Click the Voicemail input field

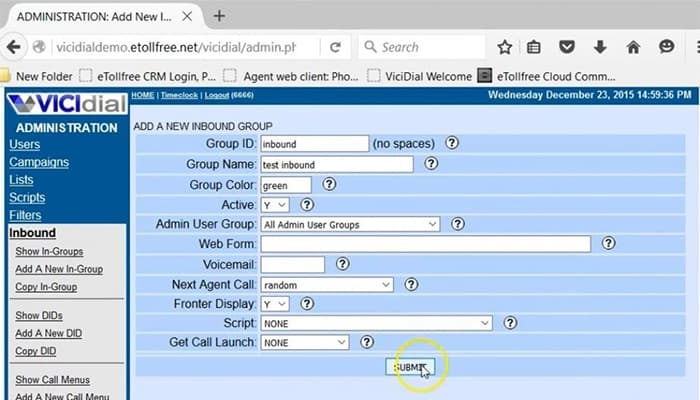(x=292, y=264)
